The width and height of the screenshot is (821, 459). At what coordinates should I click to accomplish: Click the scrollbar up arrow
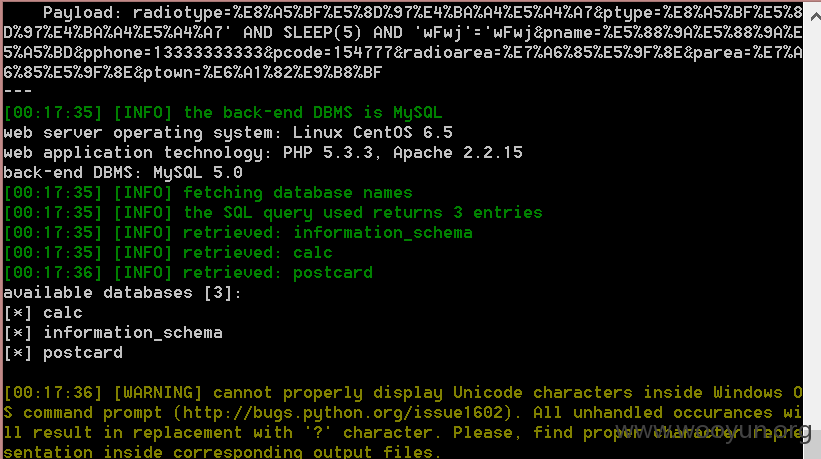click(815, 16)
